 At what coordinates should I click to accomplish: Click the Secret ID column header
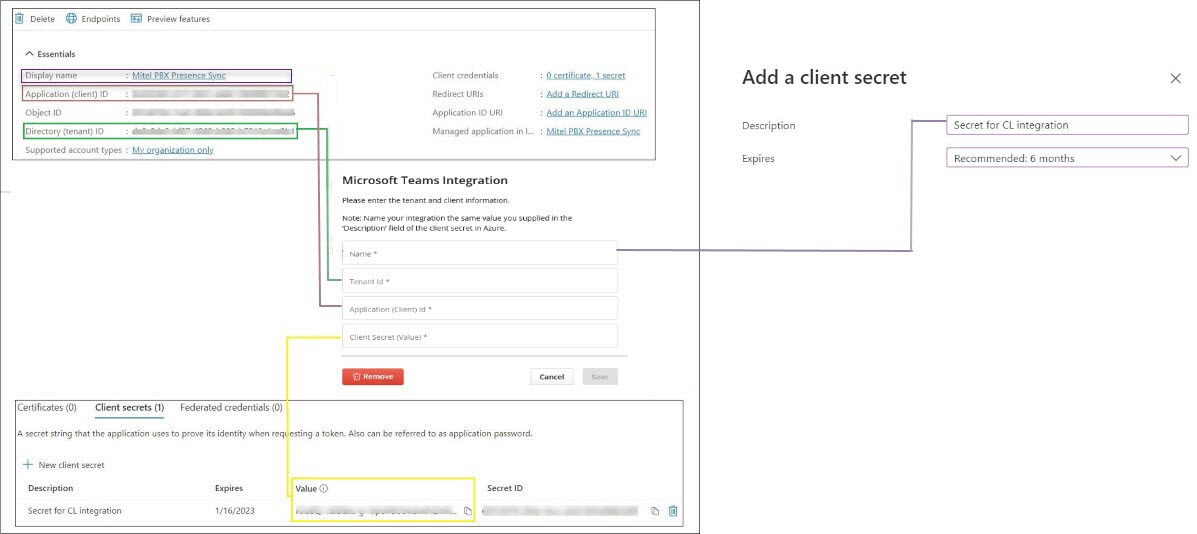point(505,488)
